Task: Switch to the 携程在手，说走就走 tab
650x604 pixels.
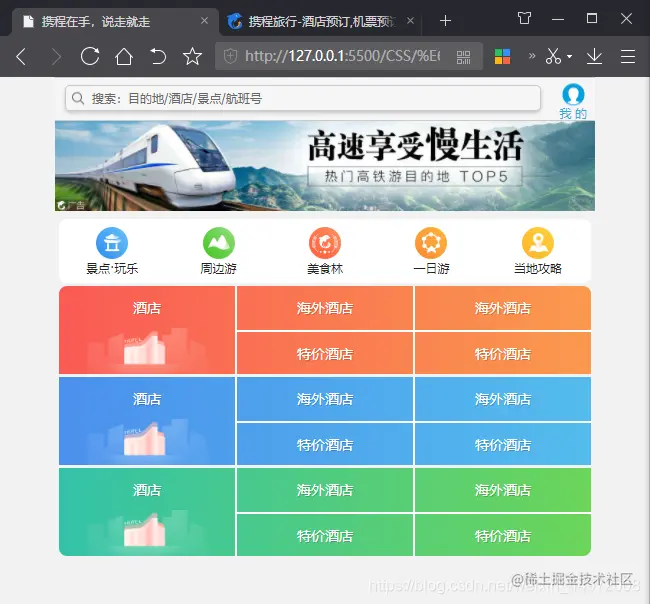Action: pyautogui.click(x=115, y=22)
